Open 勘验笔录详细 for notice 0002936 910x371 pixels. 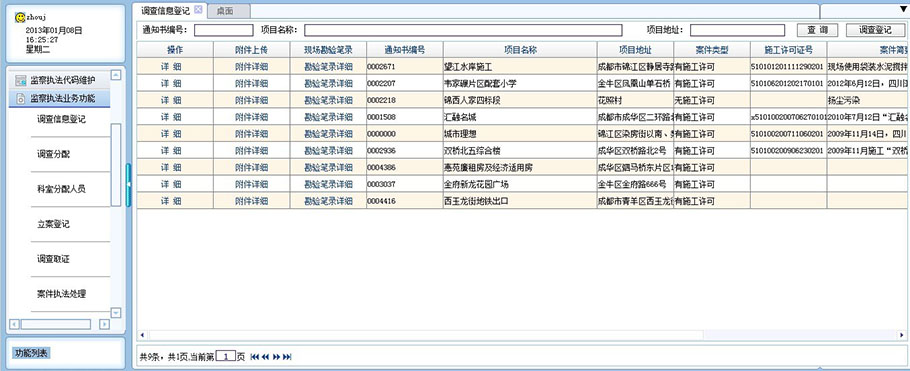click(x=328, y=151)
